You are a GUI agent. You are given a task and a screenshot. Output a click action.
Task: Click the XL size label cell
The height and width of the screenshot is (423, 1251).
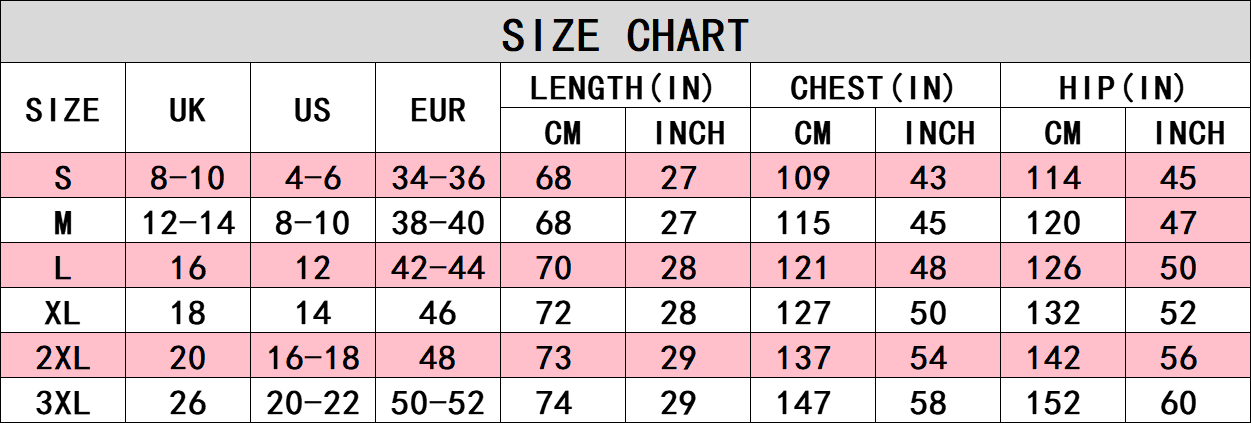click(x=62, y=313)
